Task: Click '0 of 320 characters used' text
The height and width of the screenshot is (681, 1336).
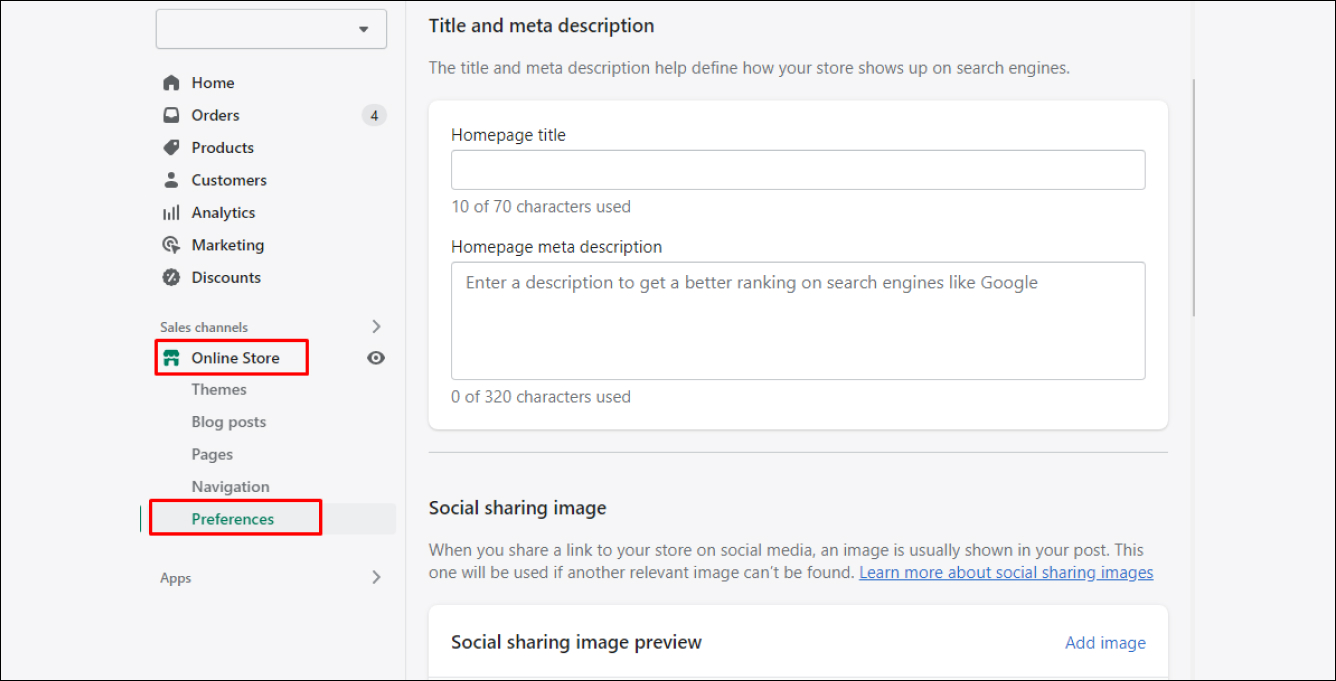Action: (x=541, y=397)
